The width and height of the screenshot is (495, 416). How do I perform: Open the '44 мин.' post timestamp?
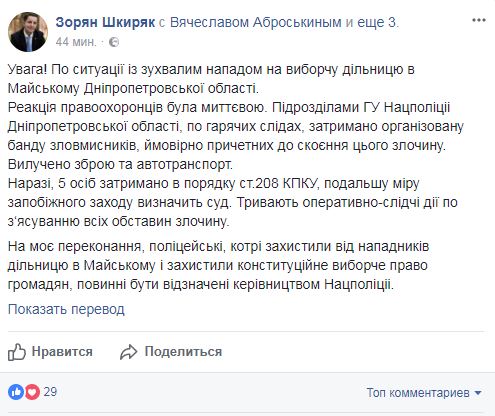pos(76,42)
